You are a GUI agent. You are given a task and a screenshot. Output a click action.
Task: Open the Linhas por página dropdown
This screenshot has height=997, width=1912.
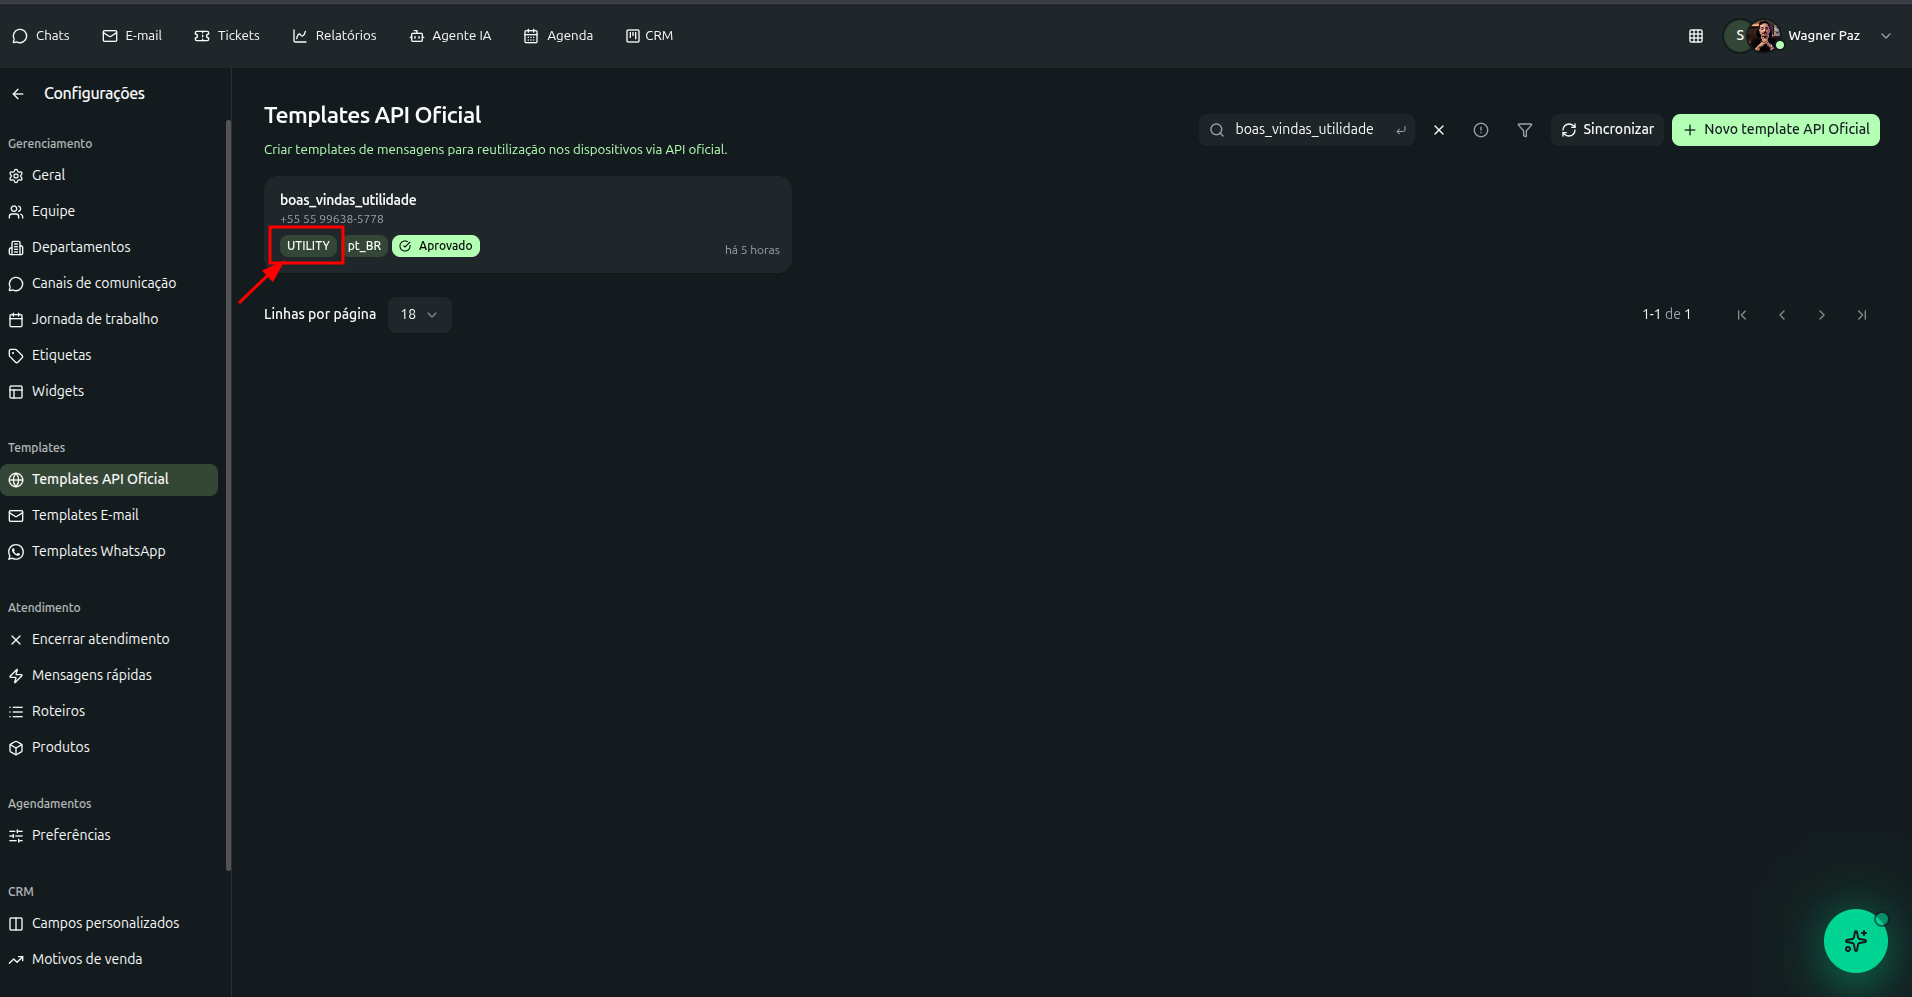pos(419,315)
